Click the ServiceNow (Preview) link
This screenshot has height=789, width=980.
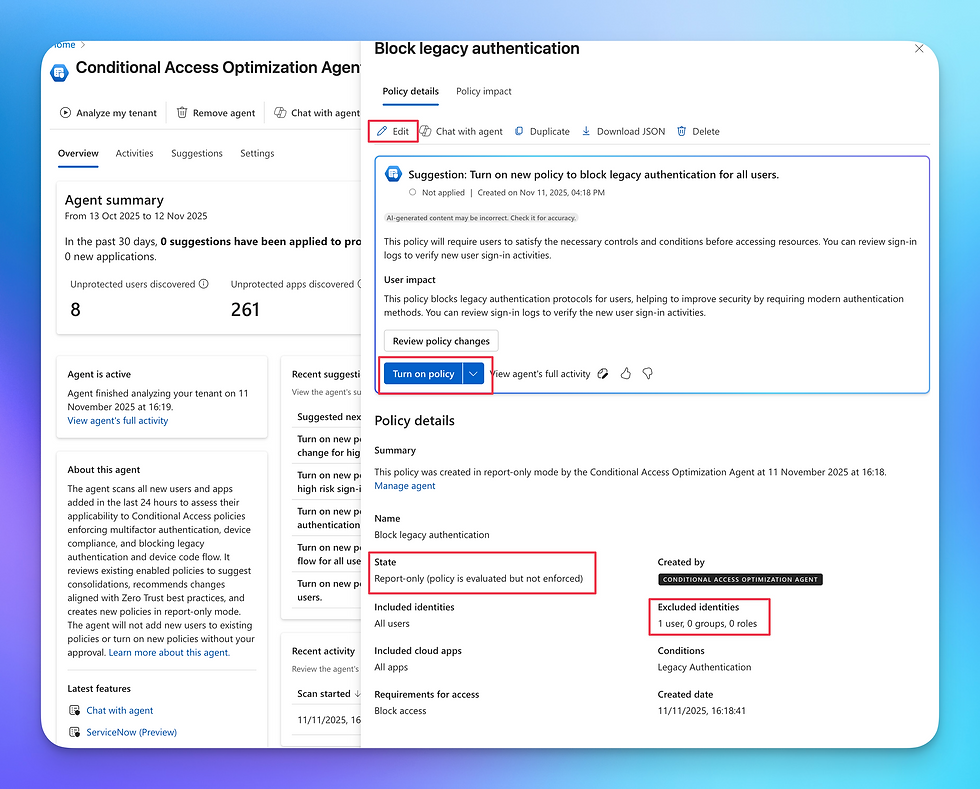pyautogui.click(x=131, y=732)
